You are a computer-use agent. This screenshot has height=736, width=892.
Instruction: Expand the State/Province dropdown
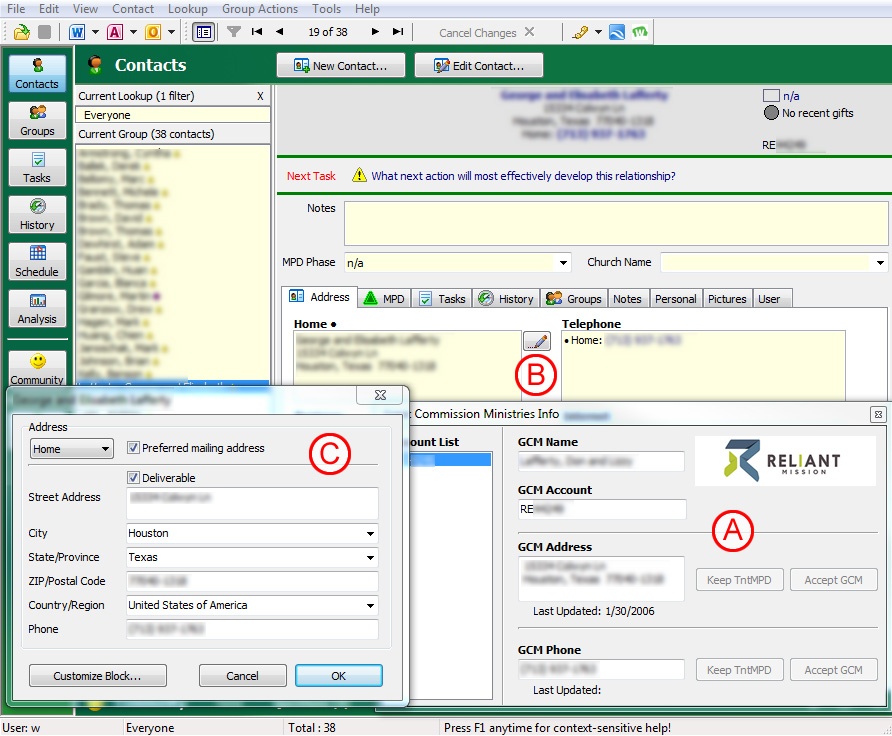(371, 558)
